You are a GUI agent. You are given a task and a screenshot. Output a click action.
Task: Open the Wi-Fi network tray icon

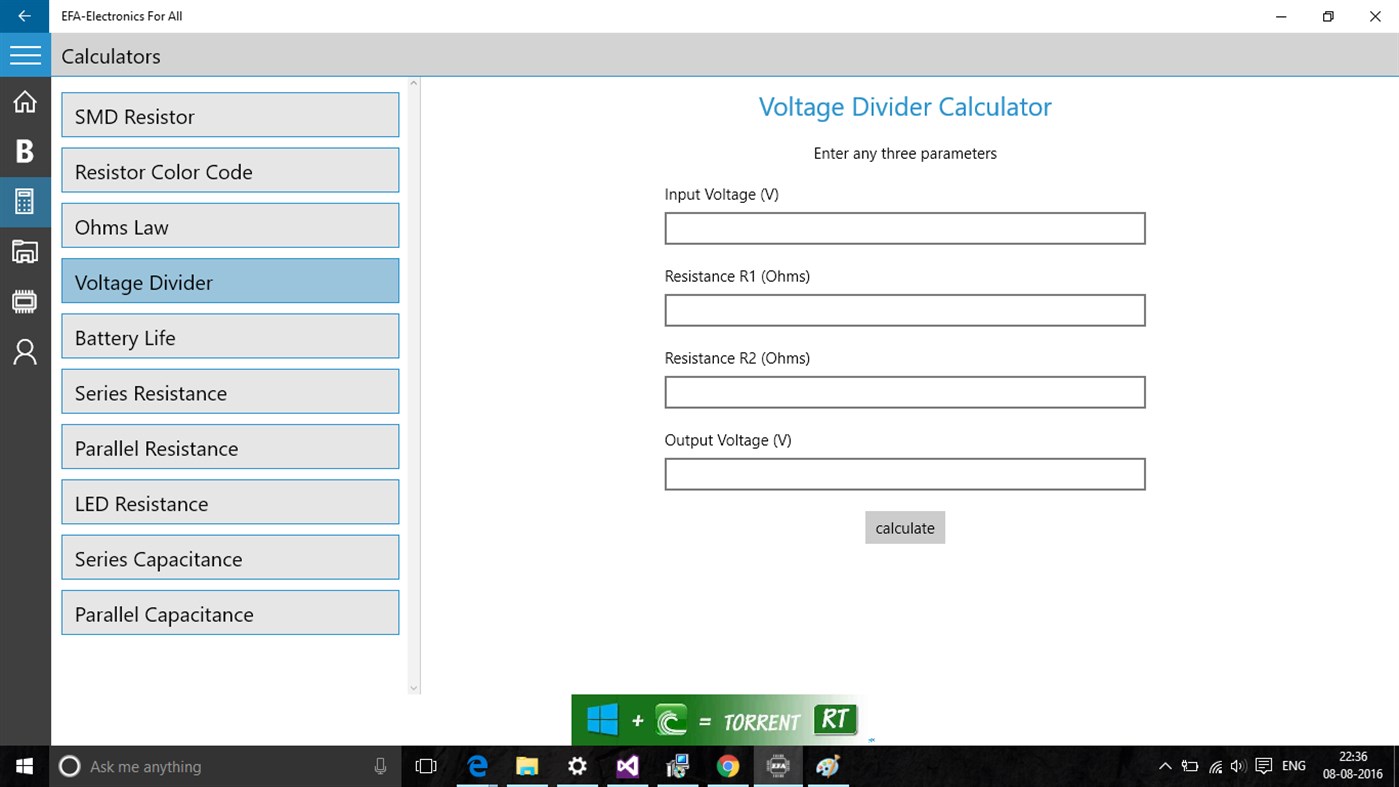pos(1216,766)
